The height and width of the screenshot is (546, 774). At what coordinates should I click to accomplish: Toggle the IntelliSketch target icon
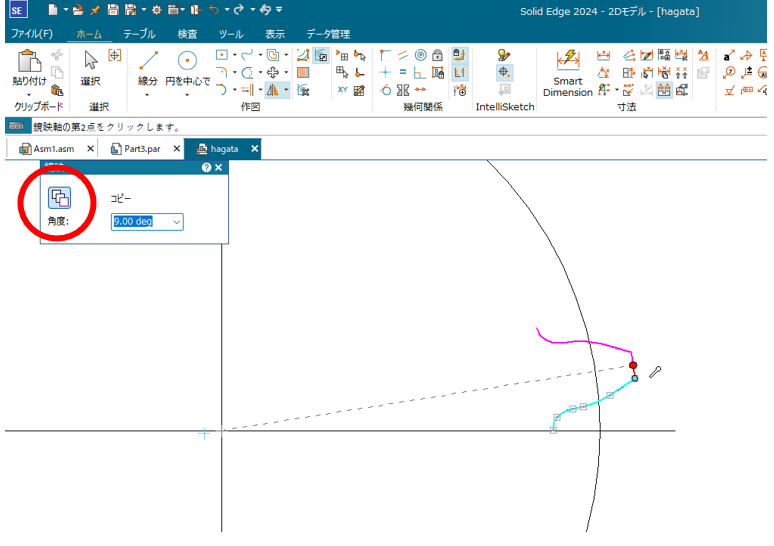tap(505, 72)
